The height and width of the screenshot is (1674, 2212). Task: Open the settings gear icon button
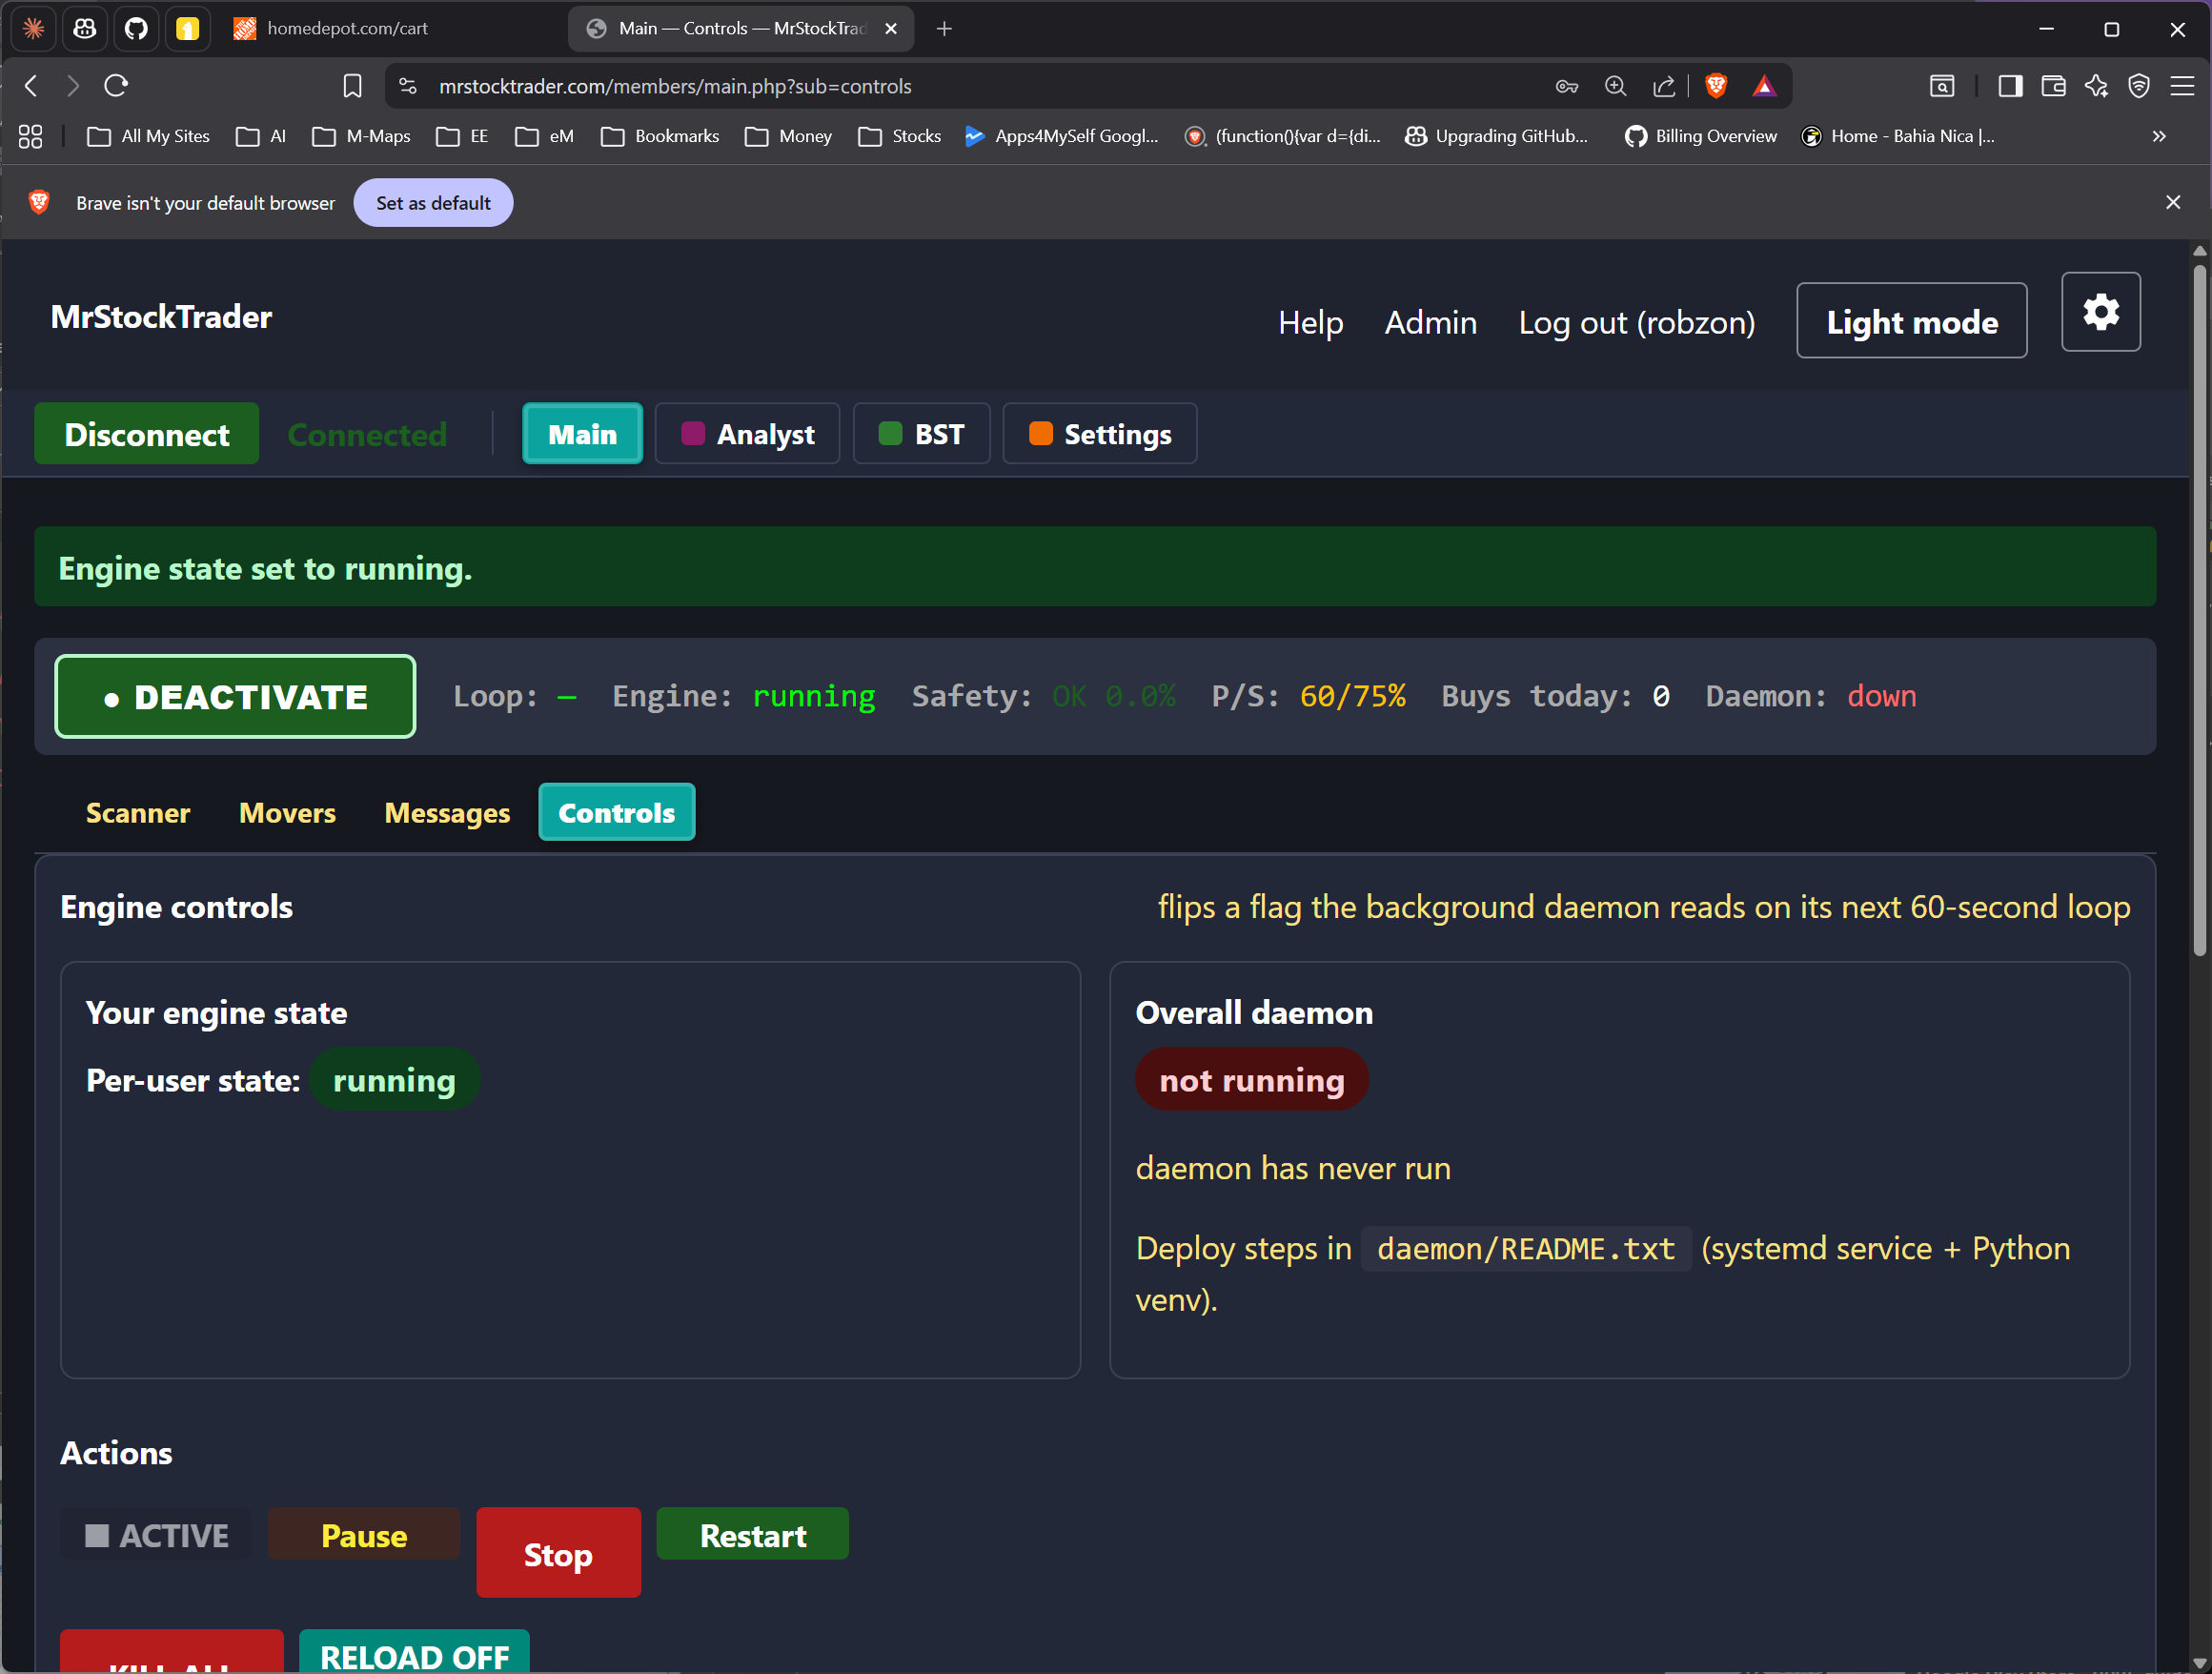[2100, 312]
